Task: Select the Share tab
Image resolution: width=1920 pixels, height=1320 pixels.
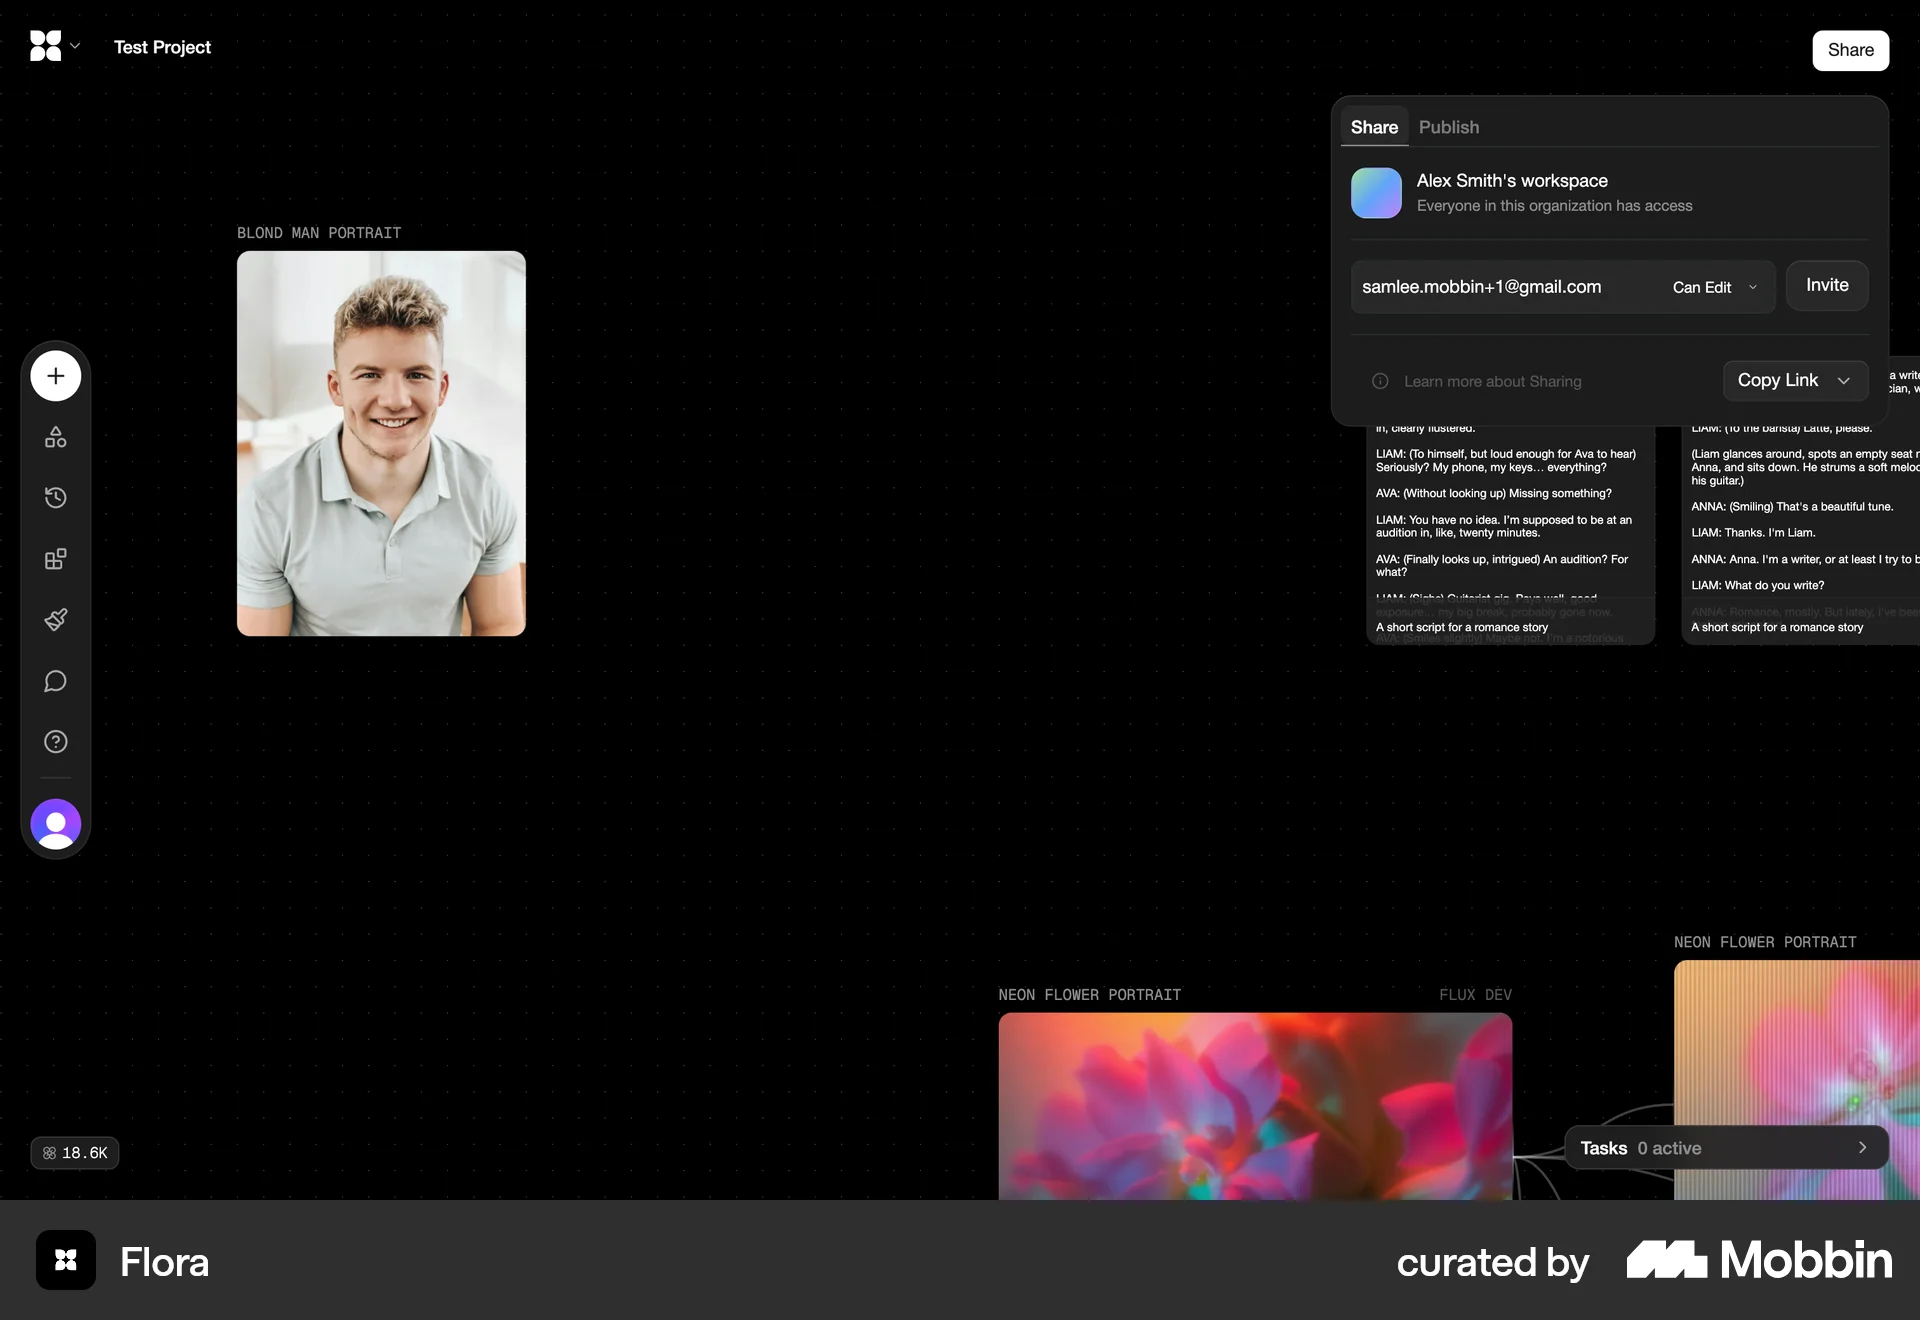Action: pos(1373,127)
